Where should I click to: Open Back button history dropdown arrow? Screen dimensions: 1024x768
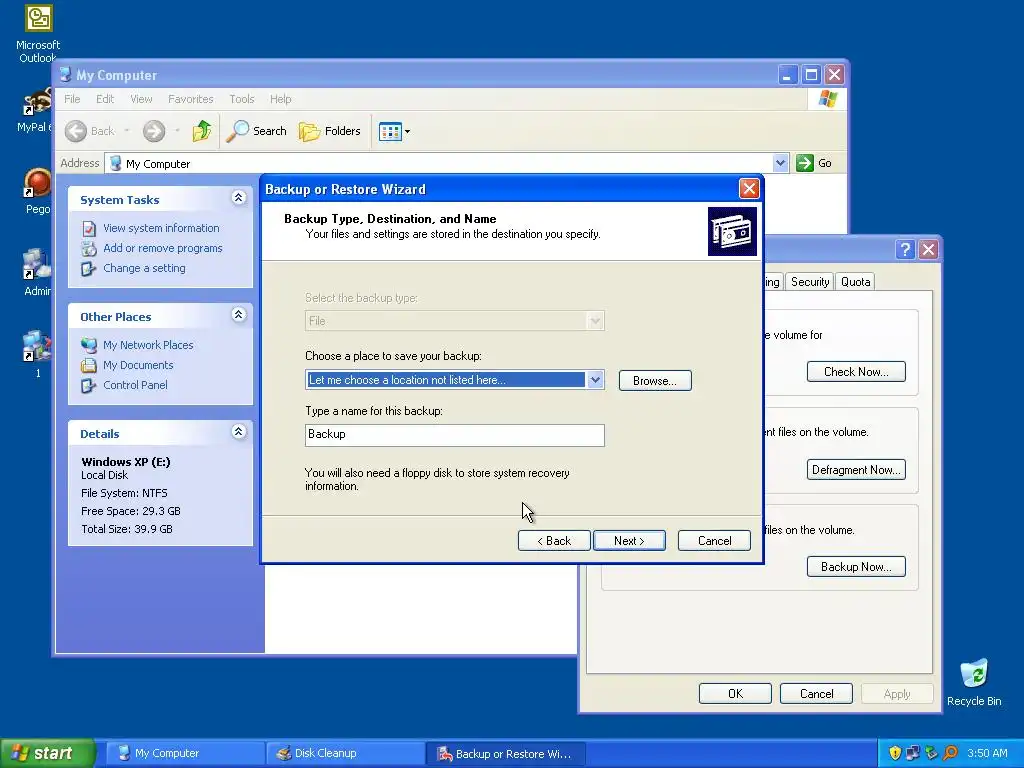[x=127, y=131]
